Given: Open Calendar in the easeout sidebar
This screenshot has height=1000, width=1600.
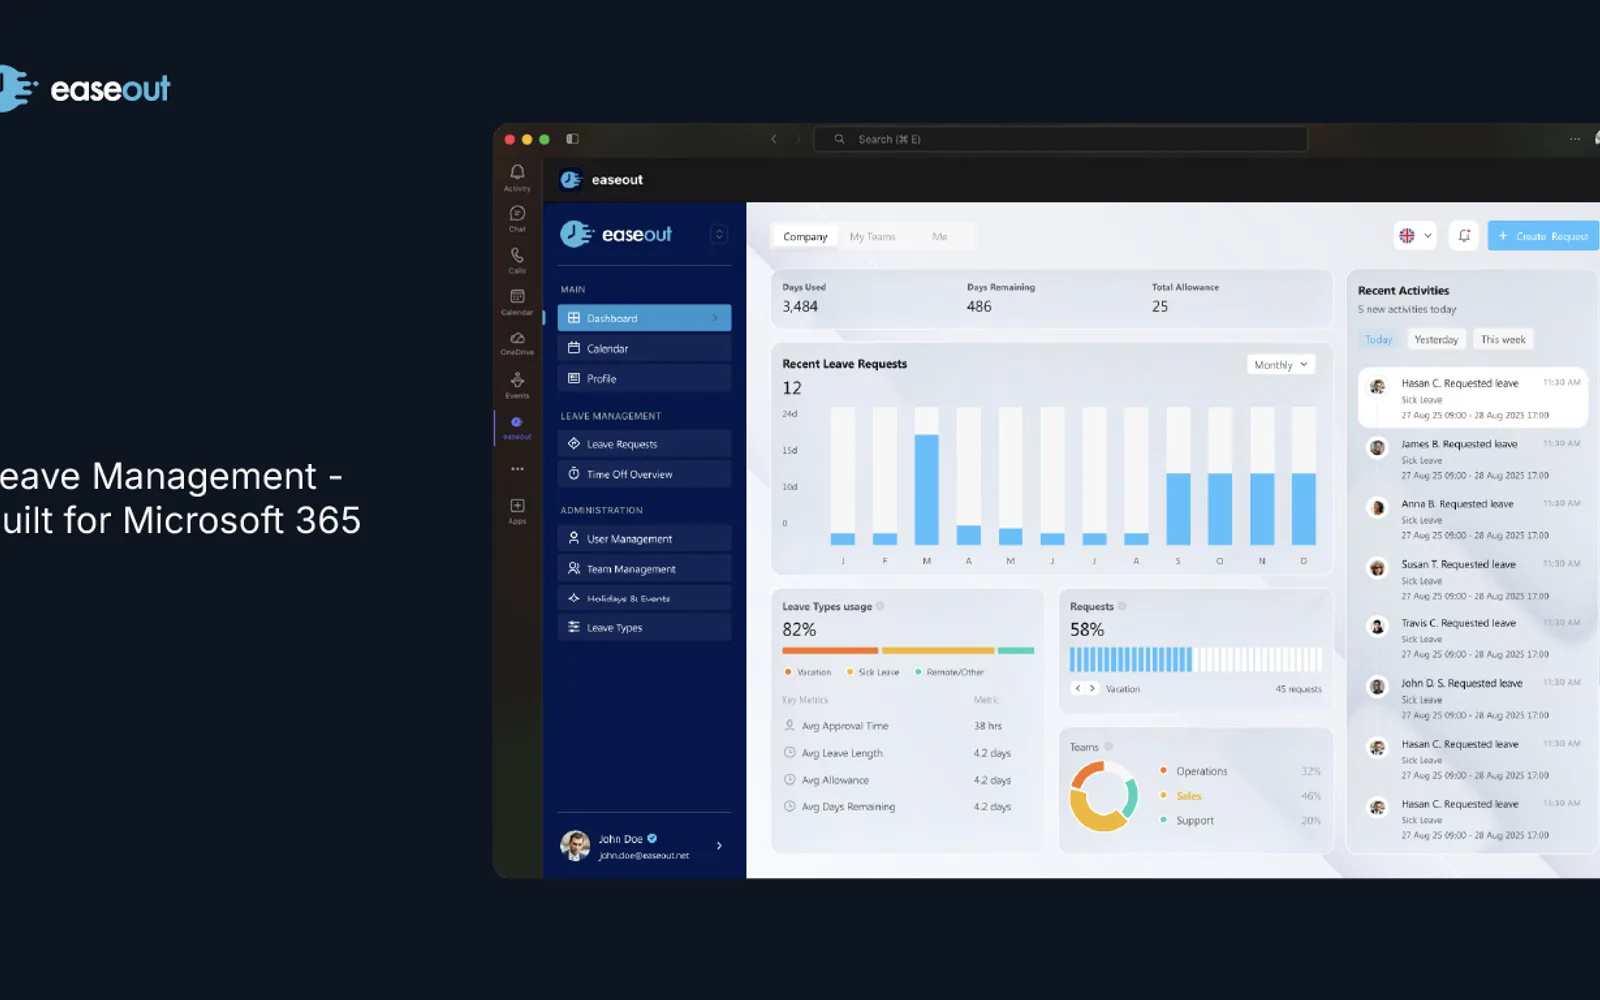Looking at the screenshot, I should [644, 348].
